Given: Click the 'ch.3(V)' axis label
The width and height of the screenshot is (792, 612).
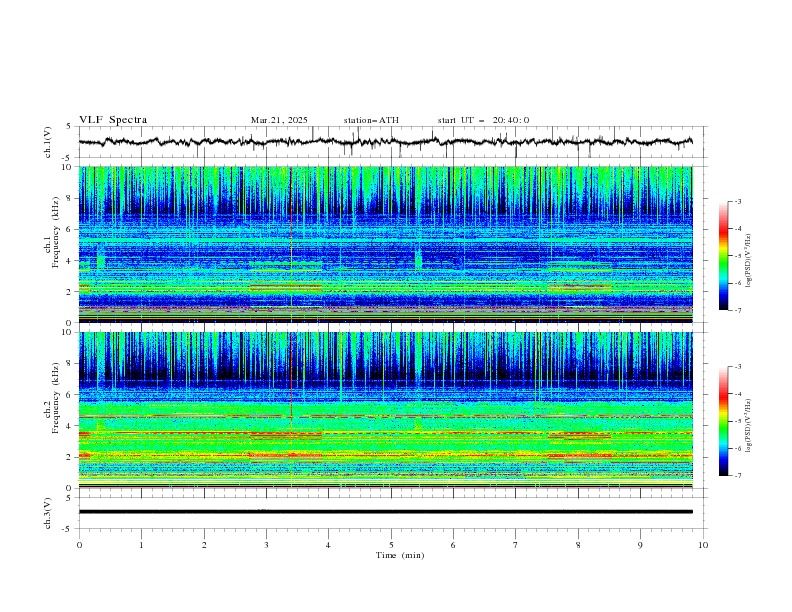Looking at the screenshot, I should pyautogui.click(x=48, y=513).
